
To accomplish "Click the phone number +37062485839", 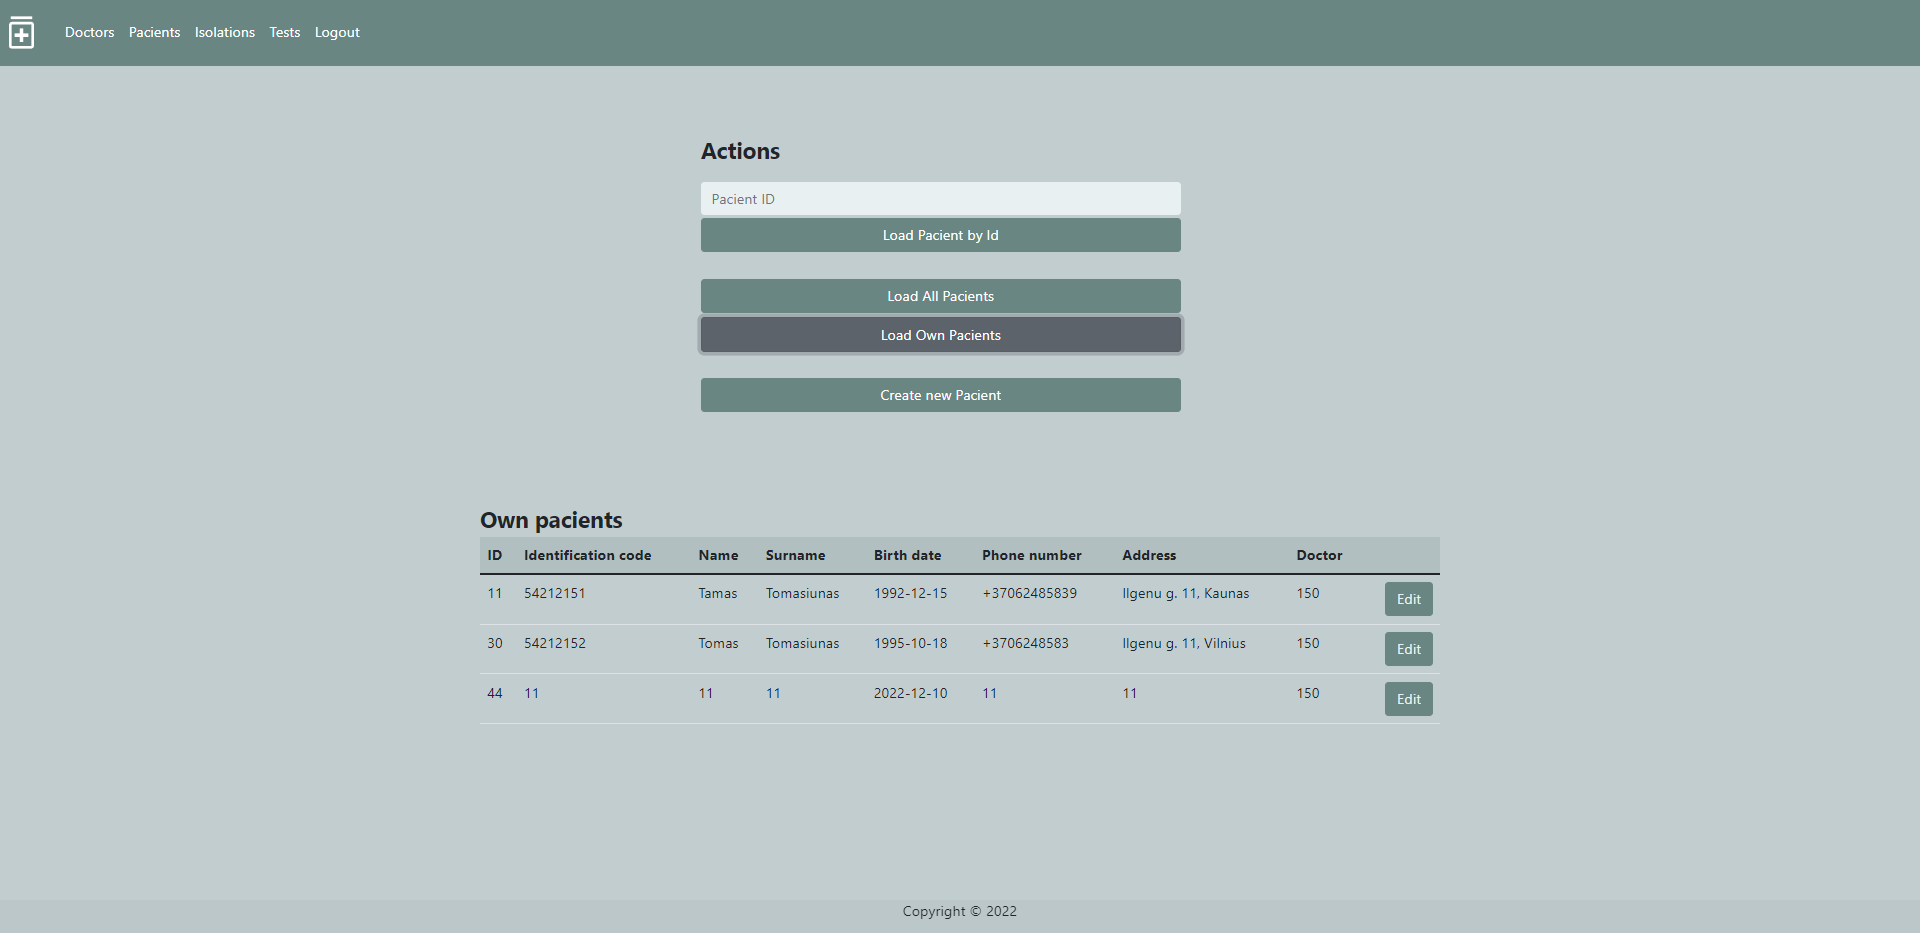I will coord(1030,593).
